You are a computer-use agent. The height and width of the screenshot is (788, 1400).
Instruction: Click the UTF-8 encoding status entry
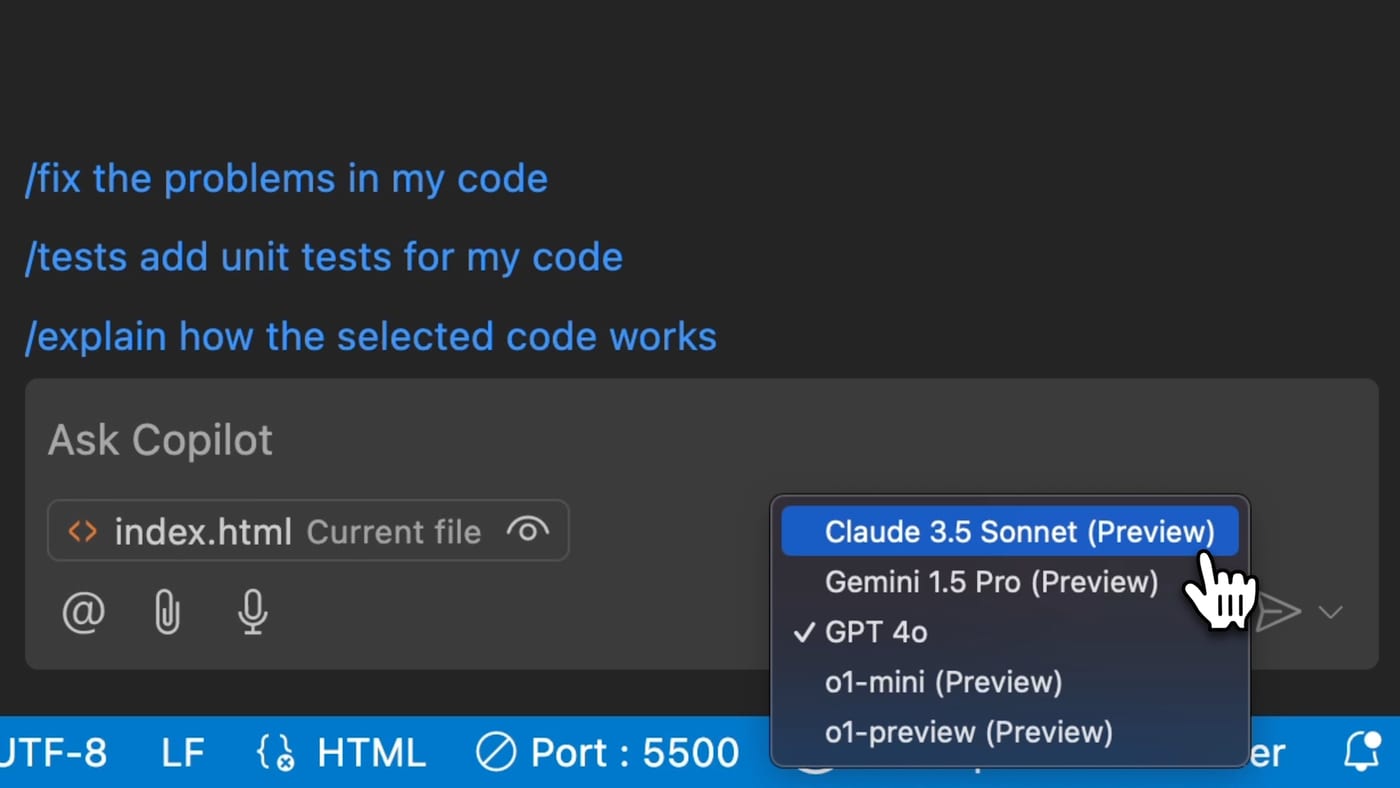pyautogui.click(x=54, y=752)
